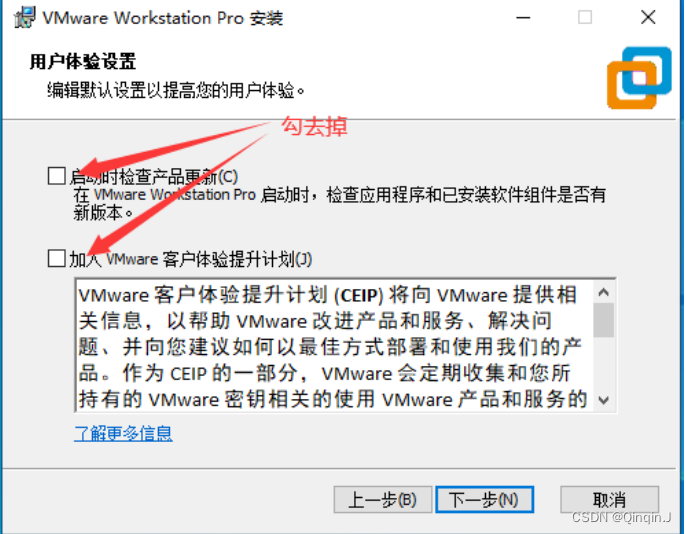Minimize the VMware Workstation Pro installer window
Screen dimensions: 686x534
(x=523, y=18)
